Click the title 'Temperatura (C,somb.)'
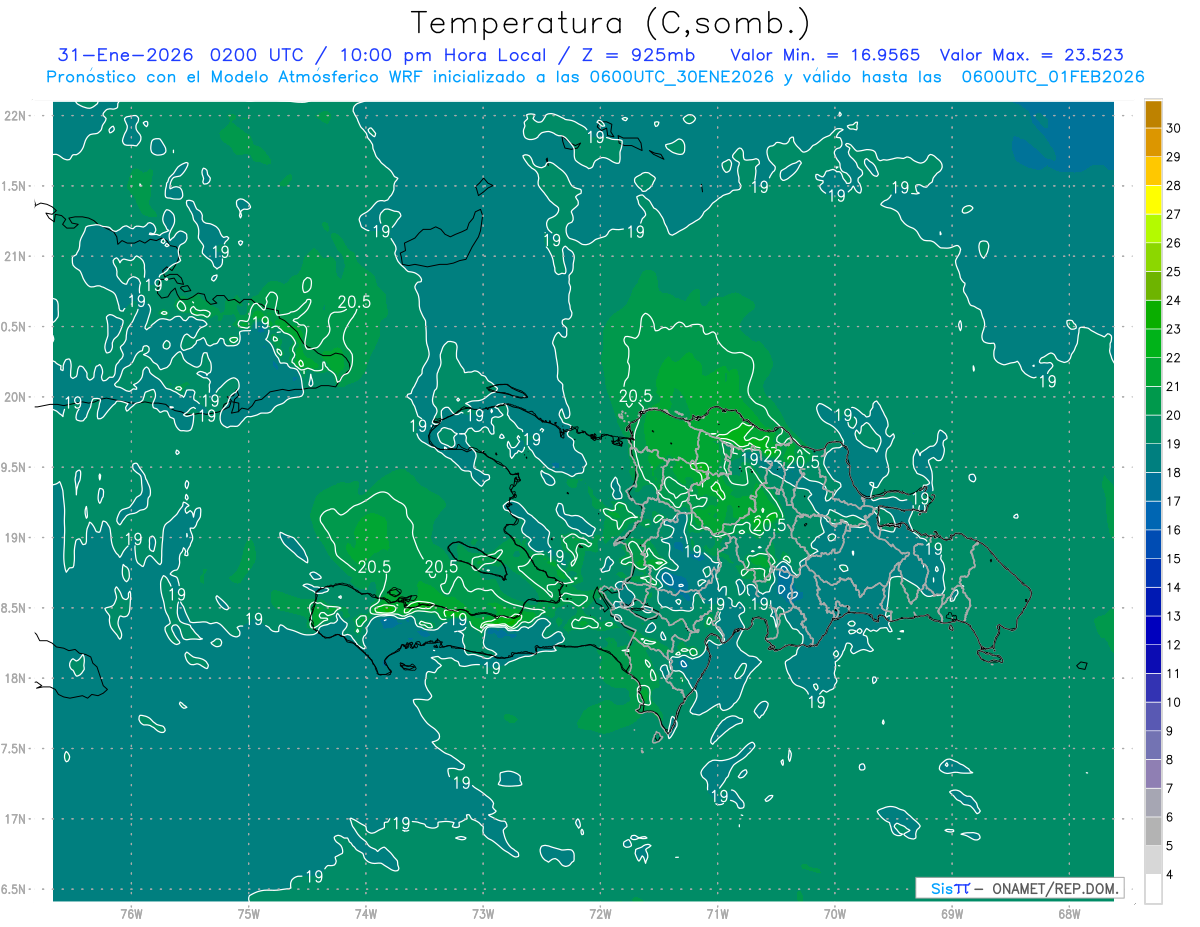This screenshot has width=1200, height=927. (x=610, y=23)
